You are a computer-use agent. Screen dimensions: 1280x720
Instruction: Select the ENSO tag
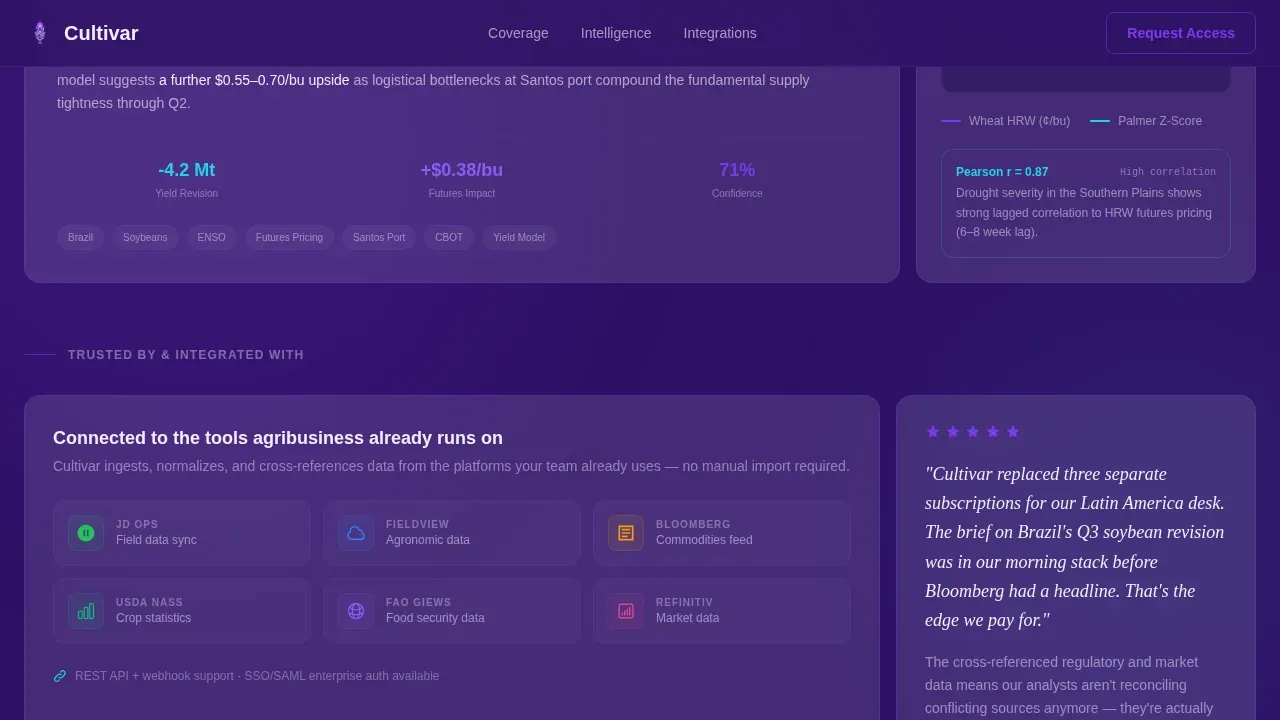click(212, 237)
